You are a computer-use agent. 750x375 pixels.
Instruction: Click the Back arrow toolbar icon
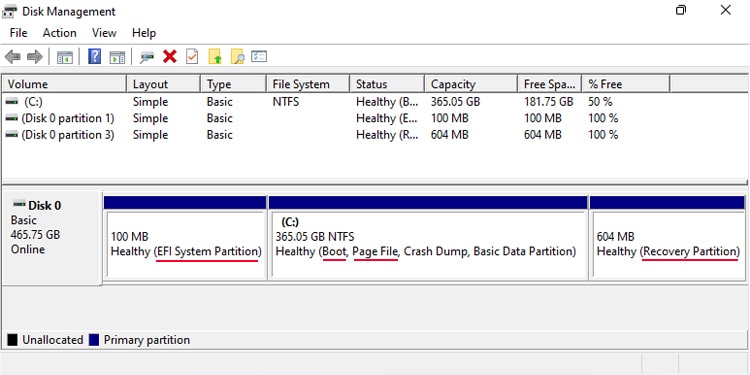(x=12, y=57)
